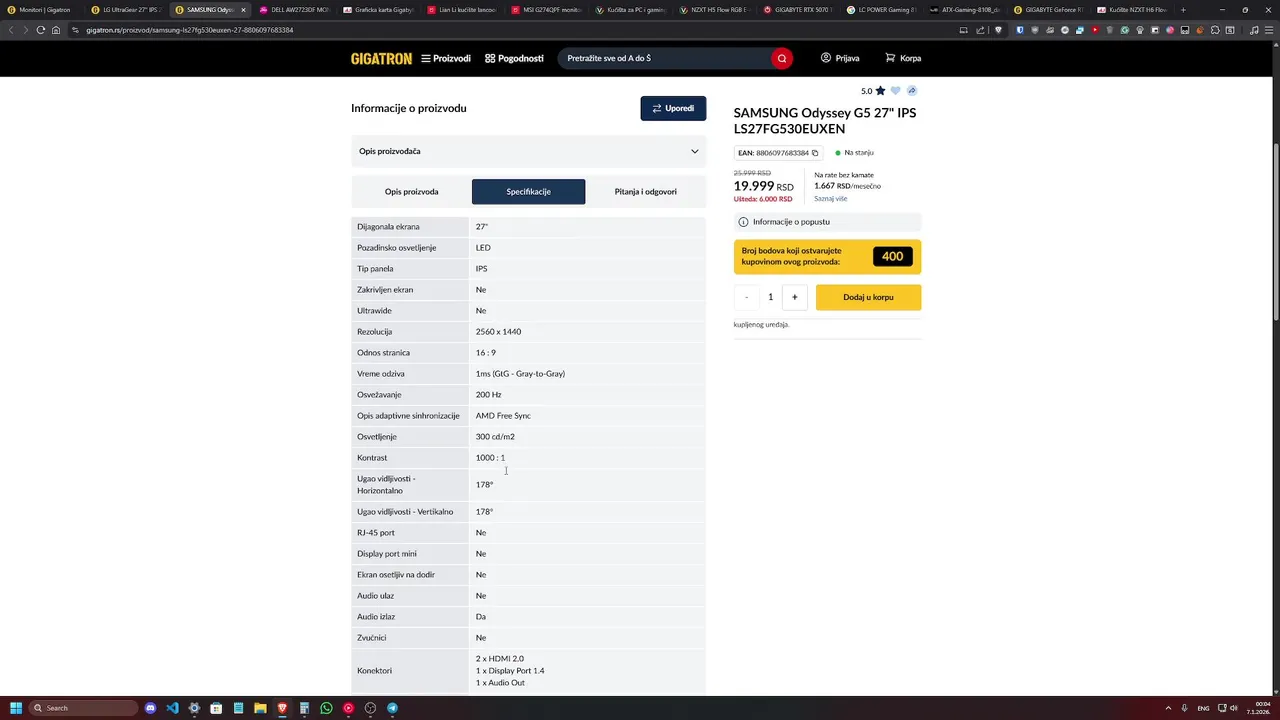1280x720 pixels.
Task: Click the red search magnifier button
Action: point(782,58)
